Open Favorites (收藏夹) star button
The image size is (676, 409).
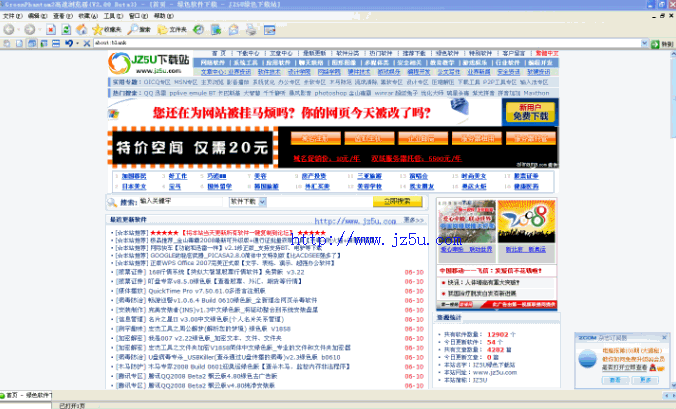(x=107, y=29)
